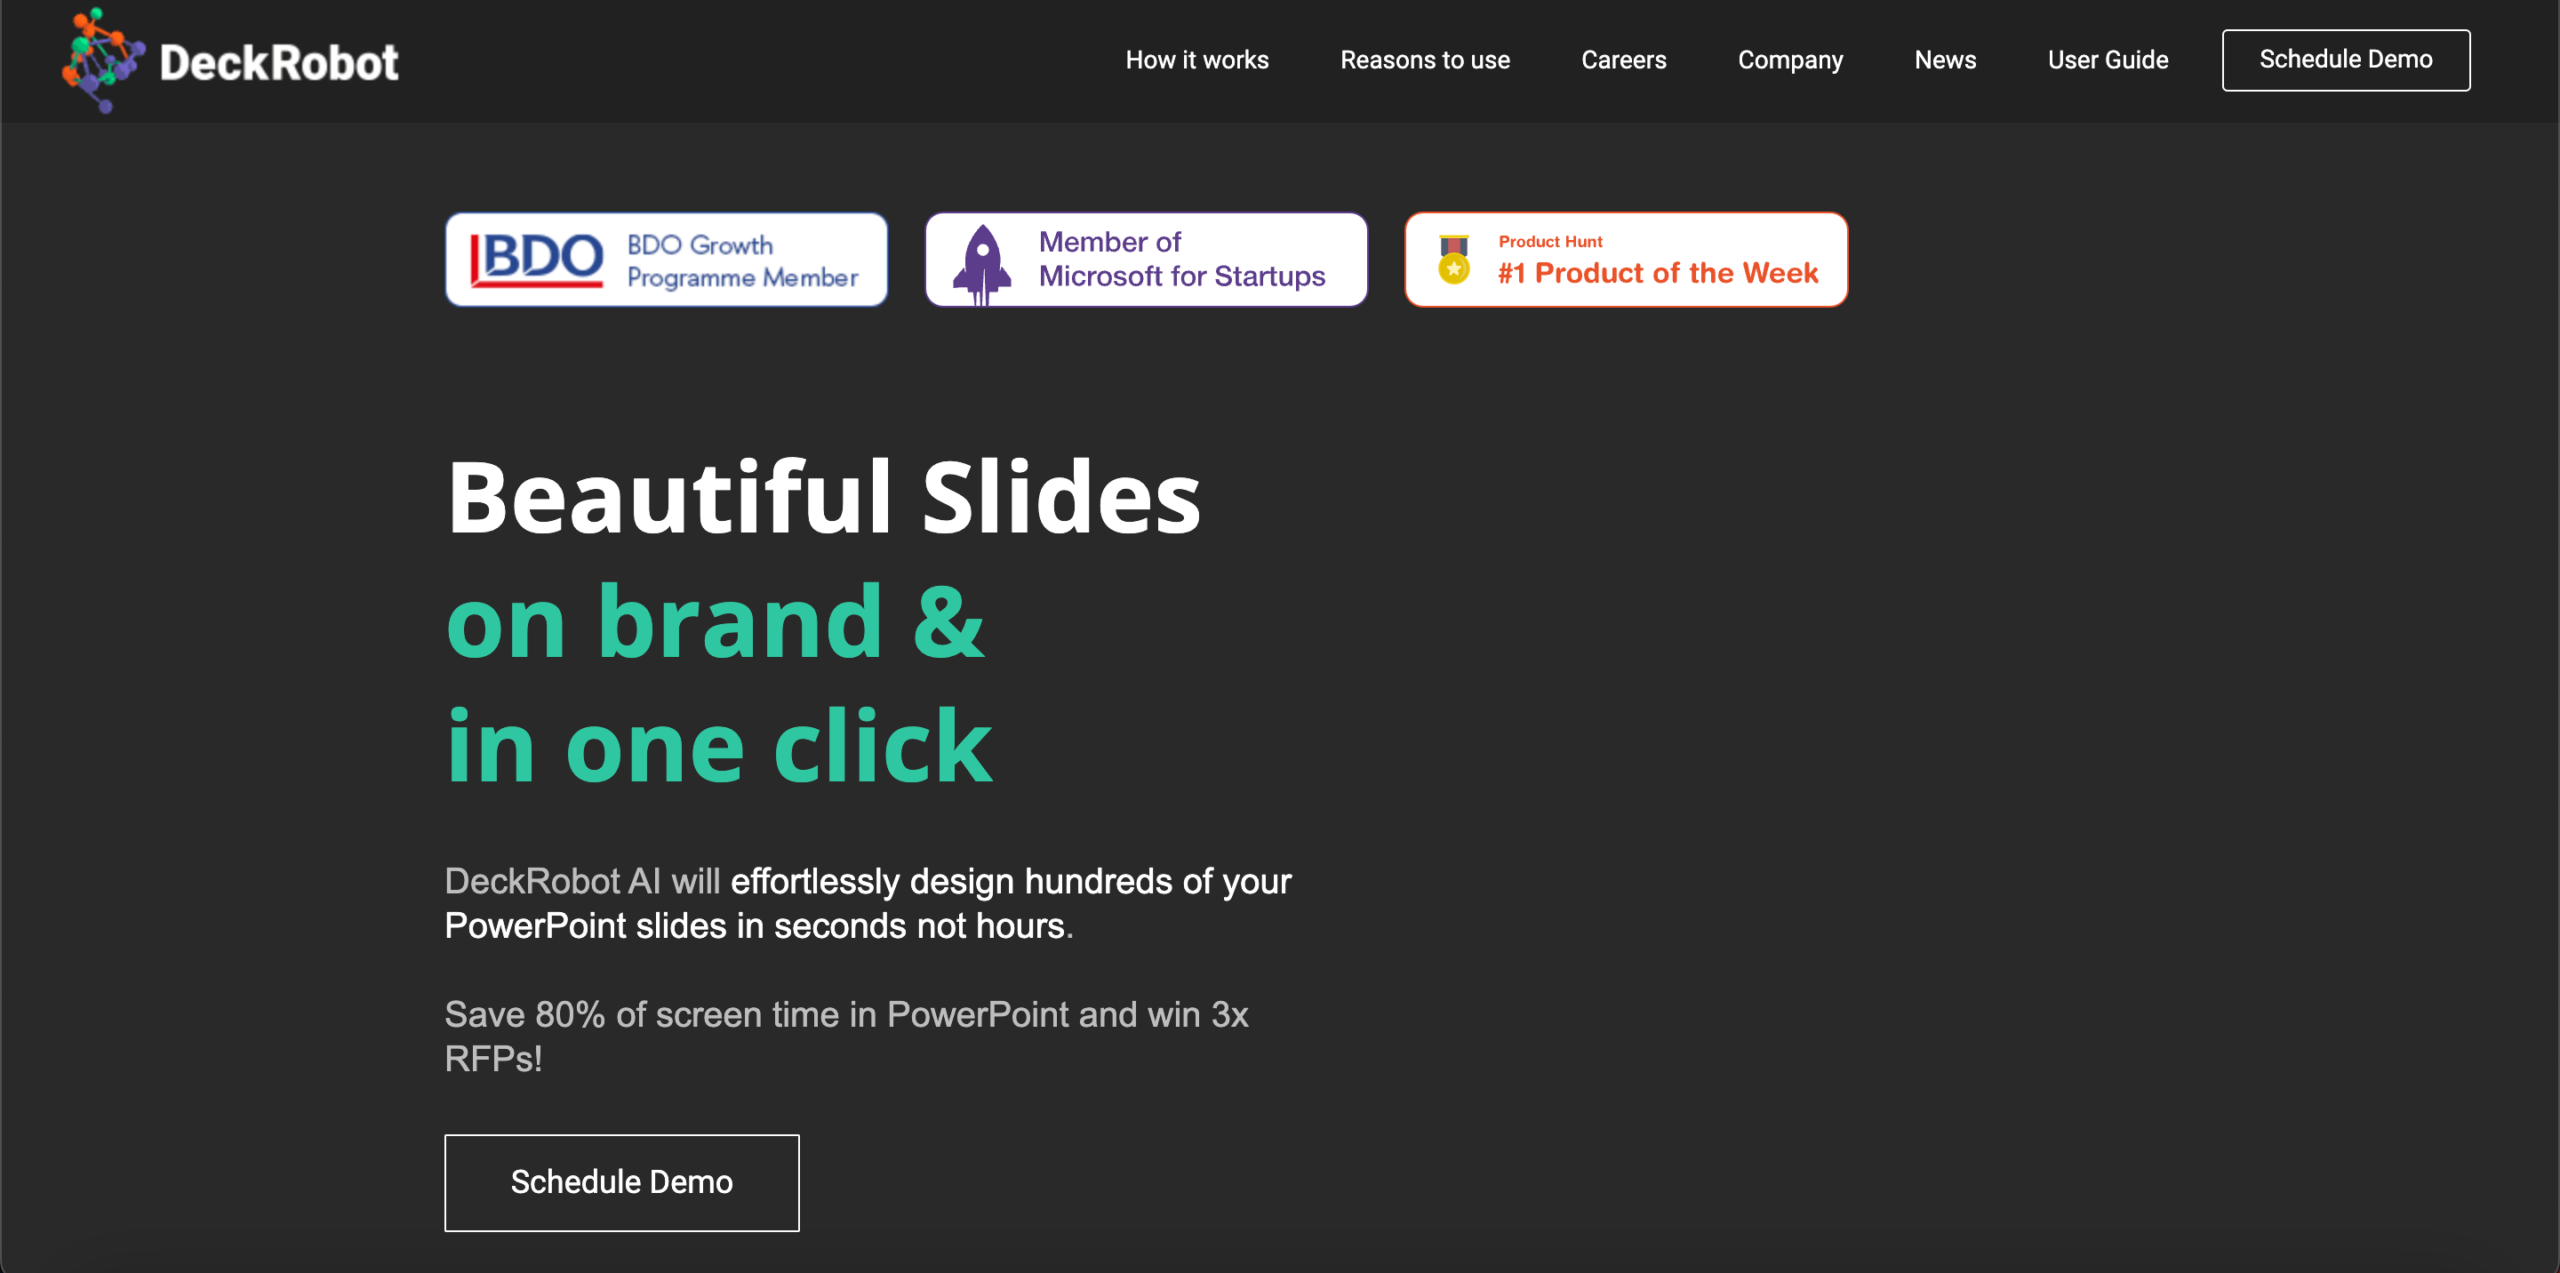Viewport: 2560px width, 1273px height.
Task: Click the DeckRobot molecule logo icon
Action: tap(101, 60)
